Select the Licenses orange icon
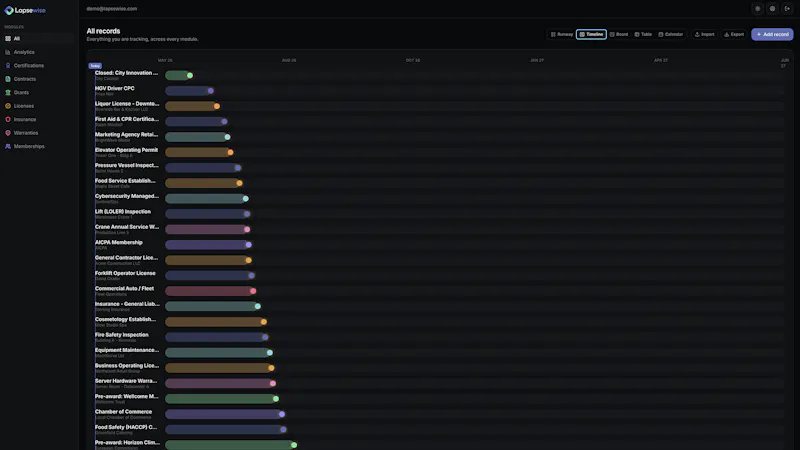Screen dimensions: 800x450 (x=8, y=106)
